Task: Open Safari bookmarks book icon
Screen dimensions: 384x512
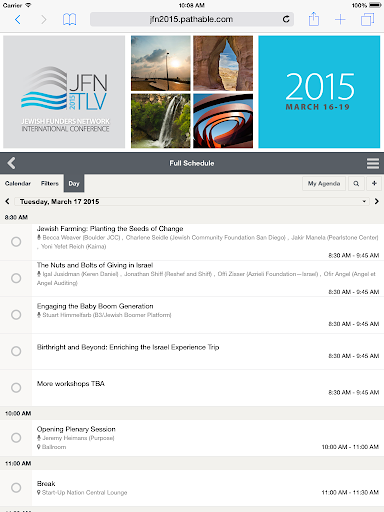Action: pos(69,20)
